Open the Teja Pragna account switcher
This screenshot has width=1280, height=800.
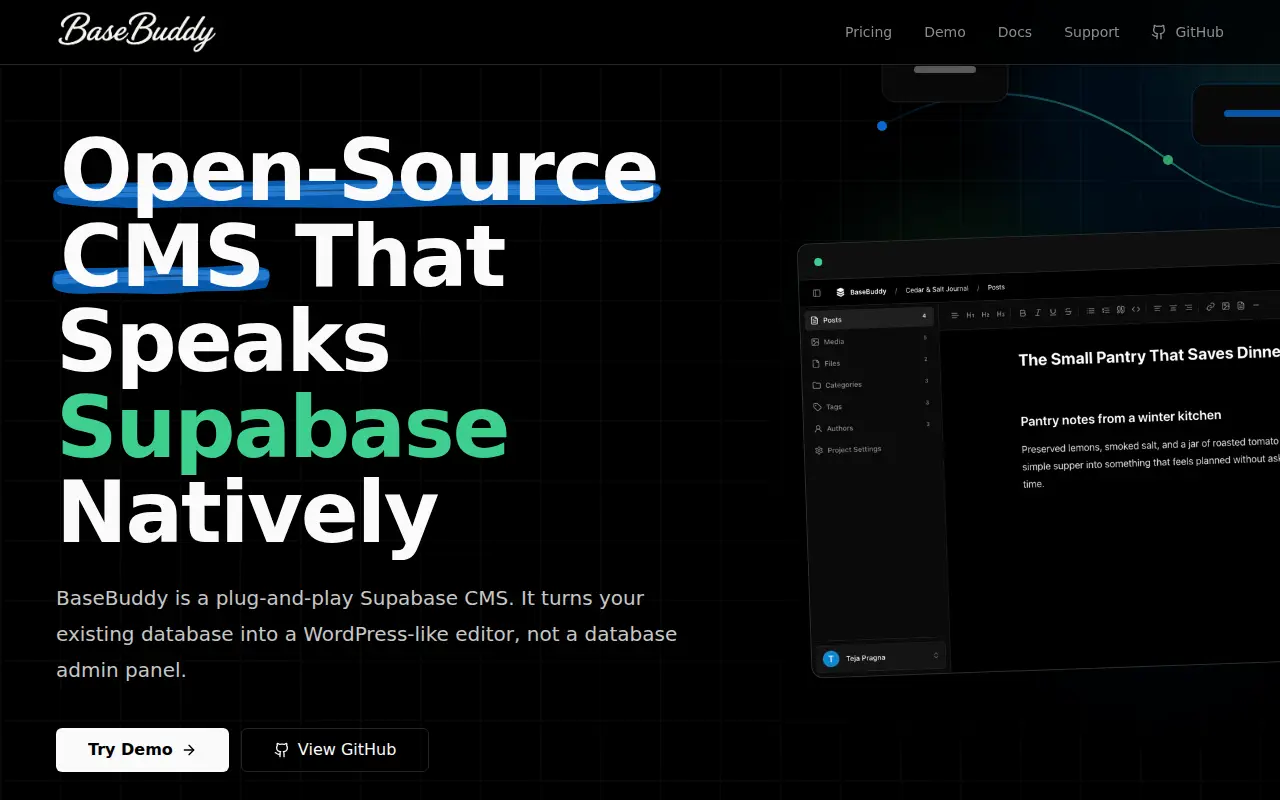coord(881,658)
